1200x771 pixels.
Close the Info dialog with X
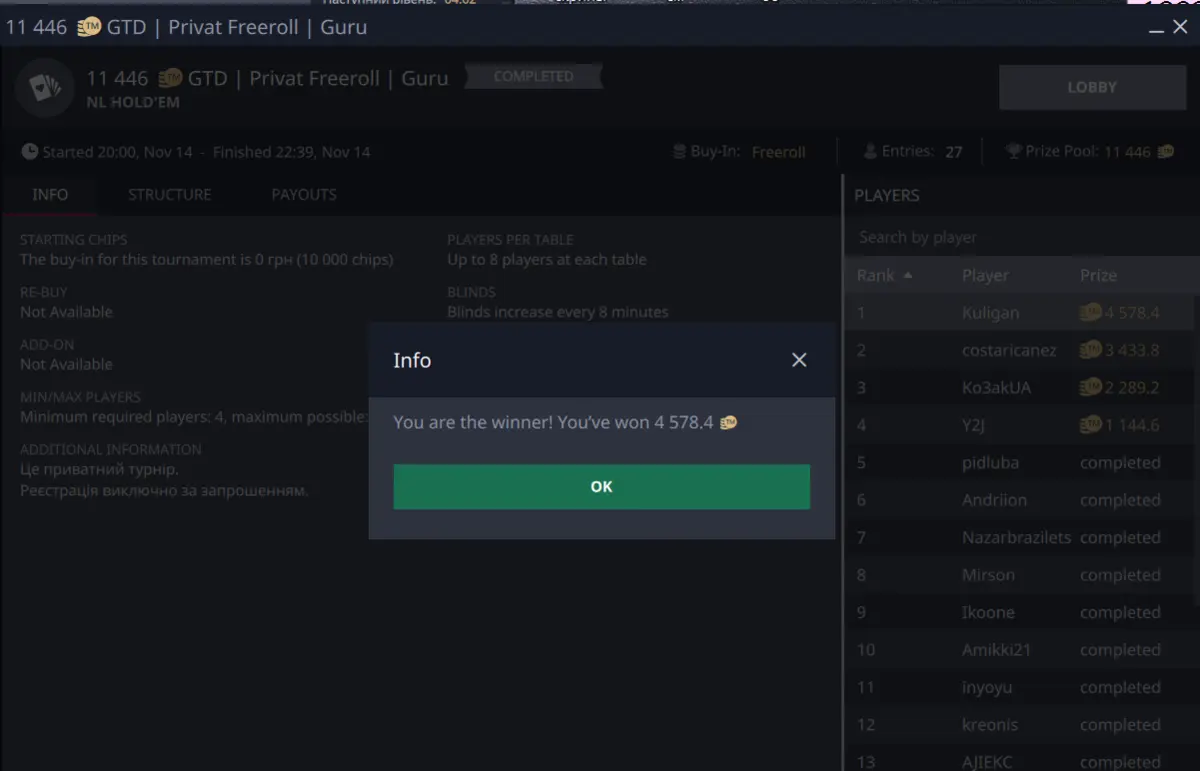point(799,360)
